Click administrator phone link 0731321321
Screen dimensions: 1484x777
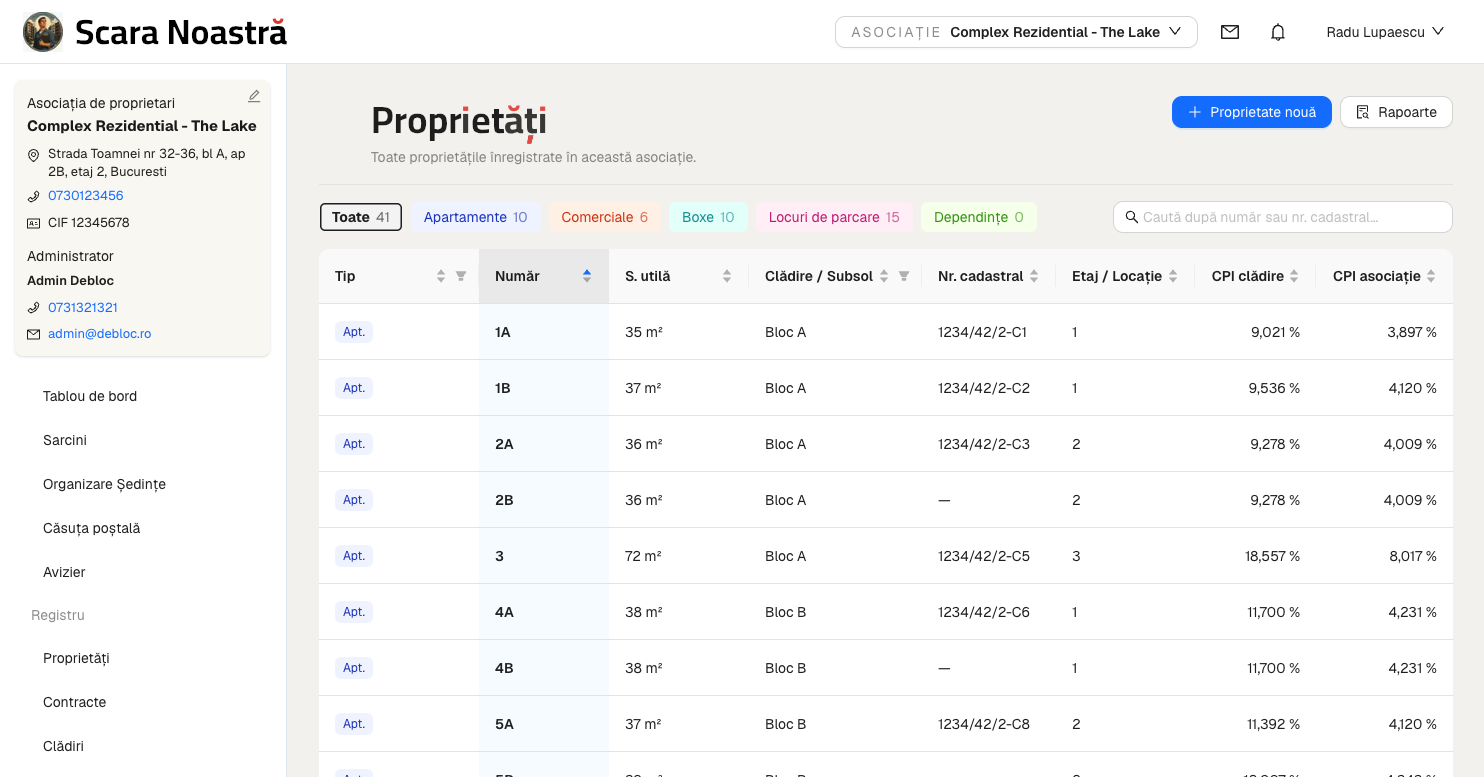pyautogui.click(x=83, y=308)
